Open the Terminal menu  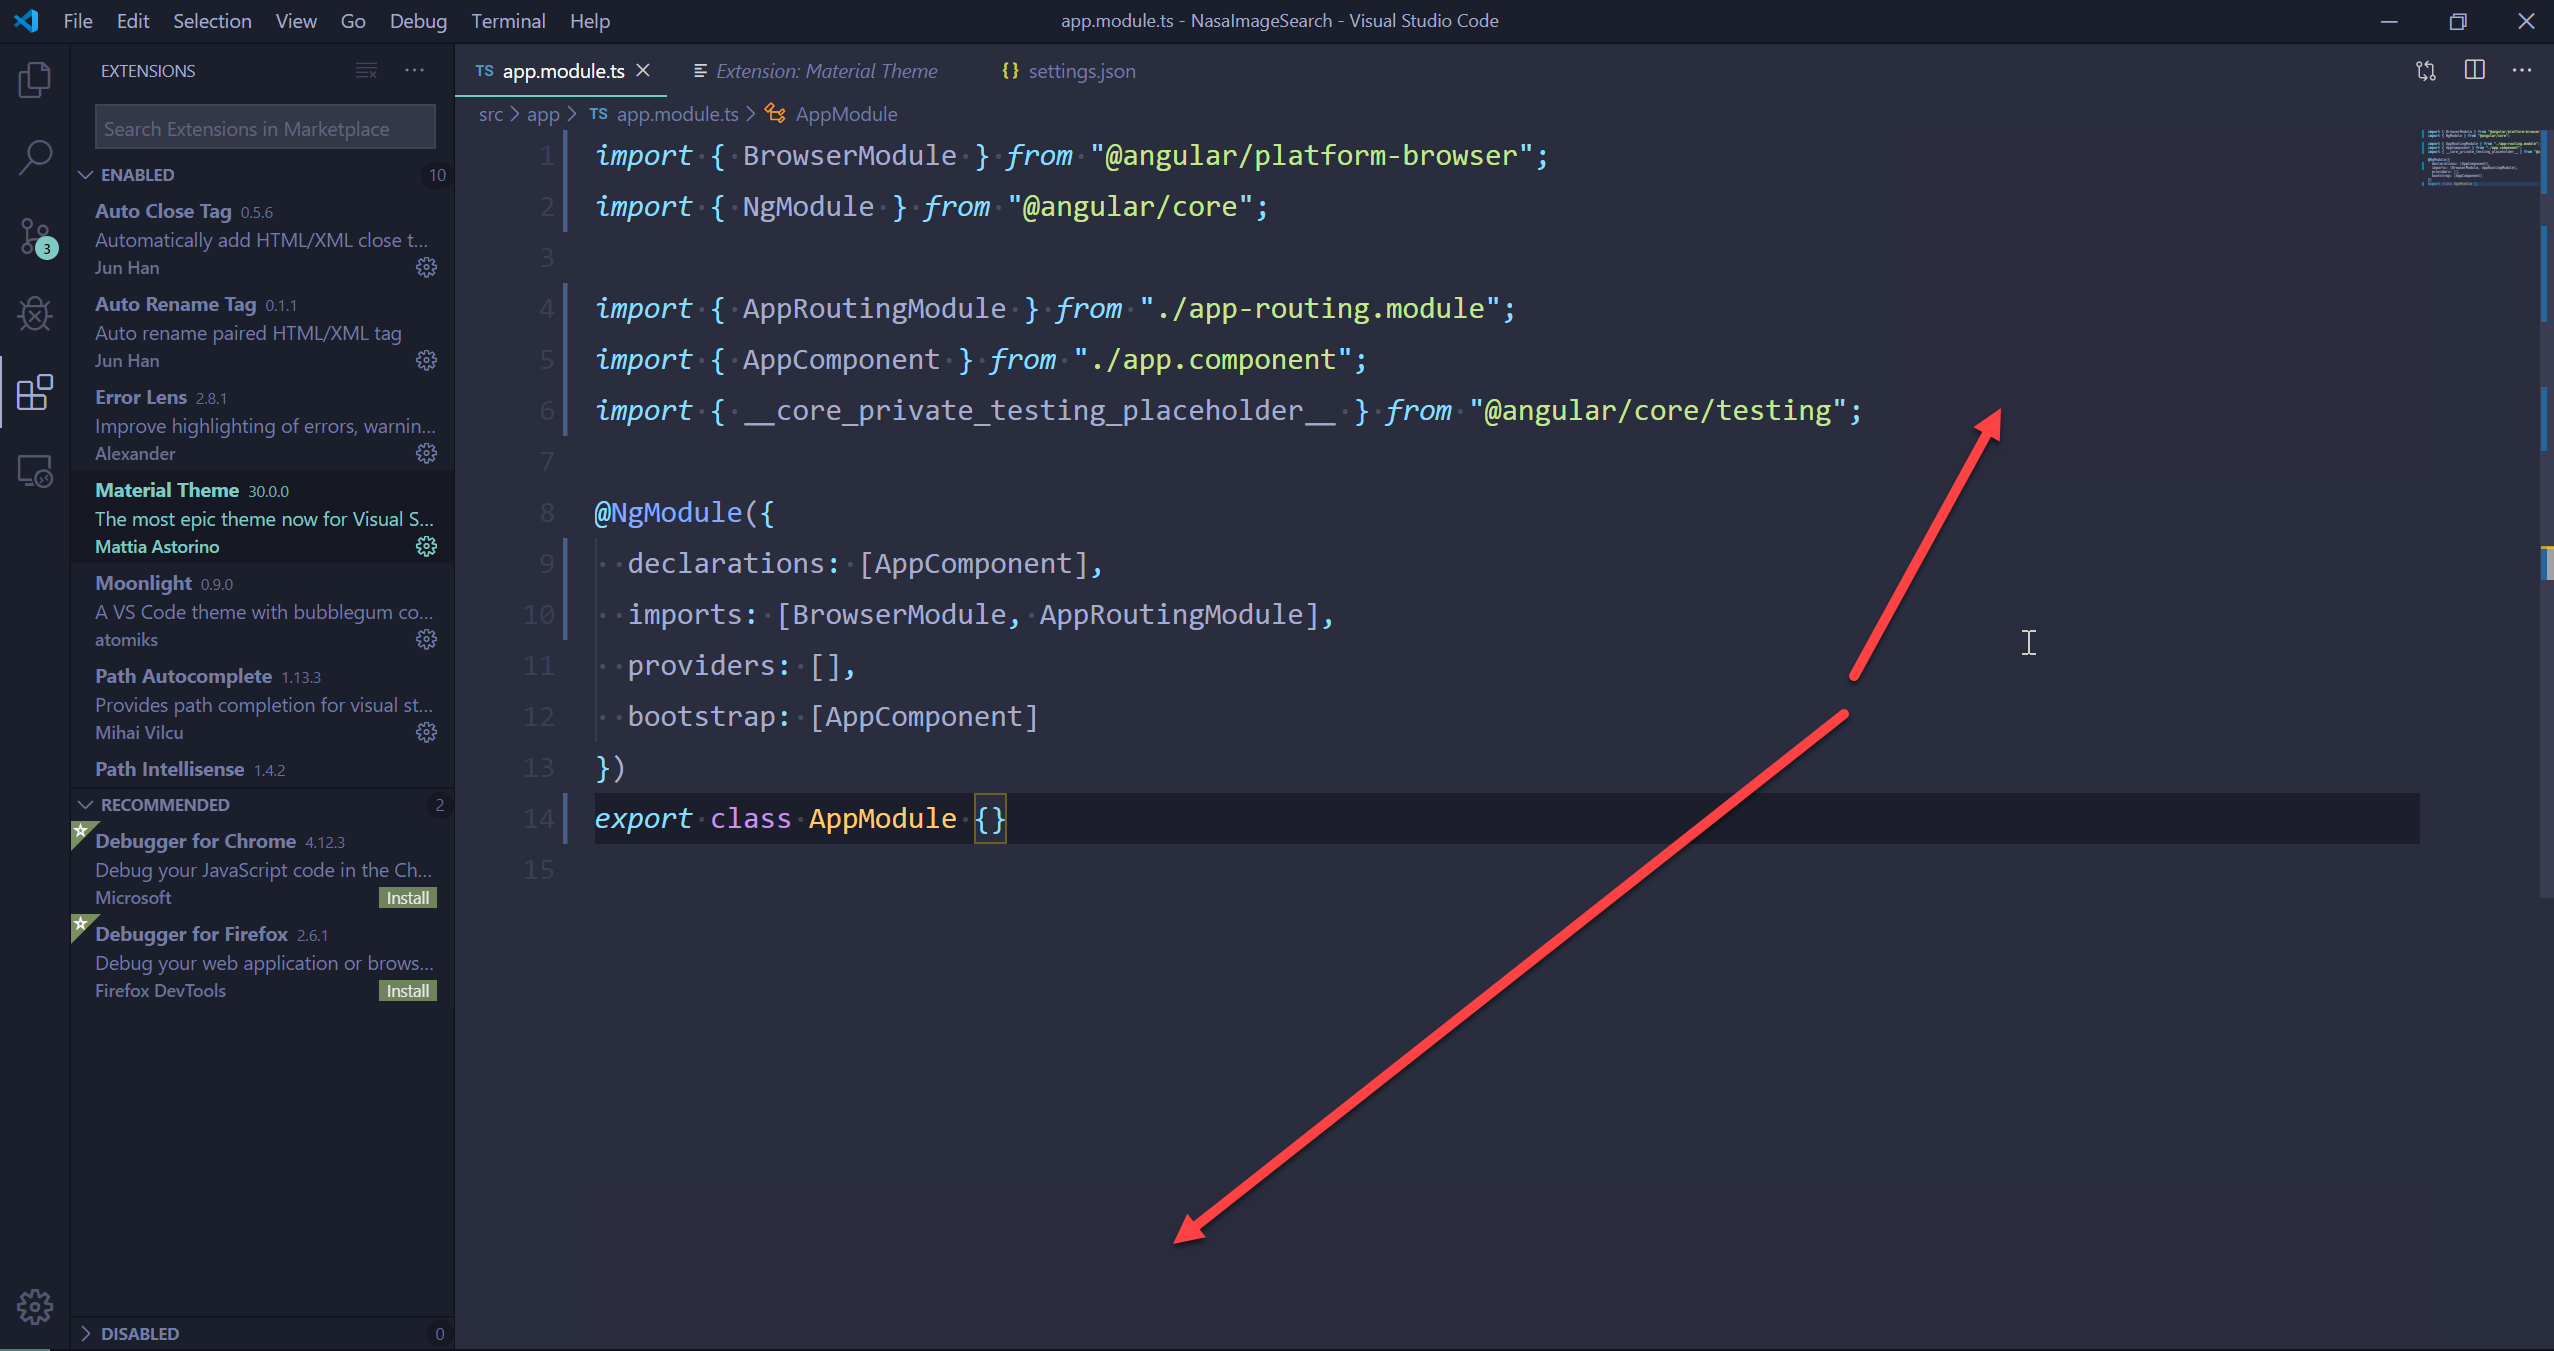pyautogui.click(x=508, y=20)
